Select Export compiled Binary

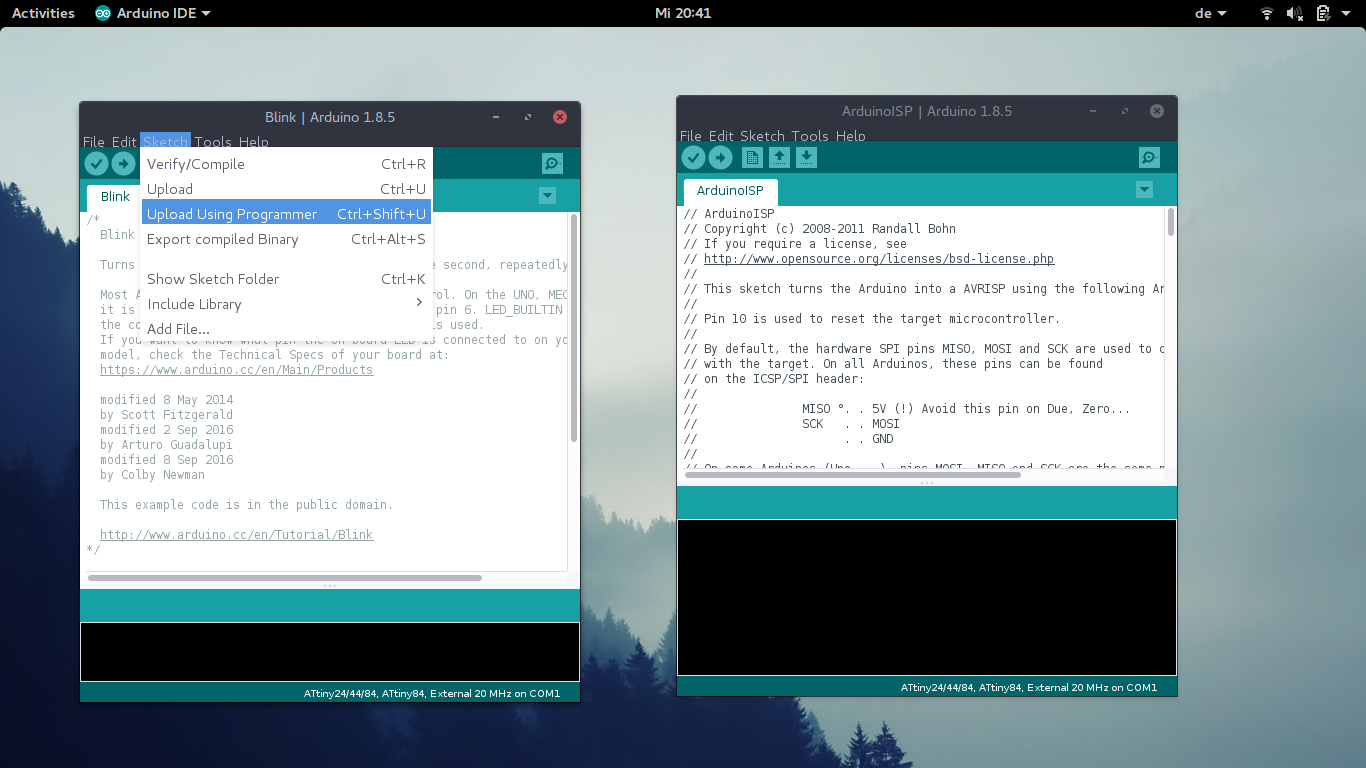tap(286, 239)
